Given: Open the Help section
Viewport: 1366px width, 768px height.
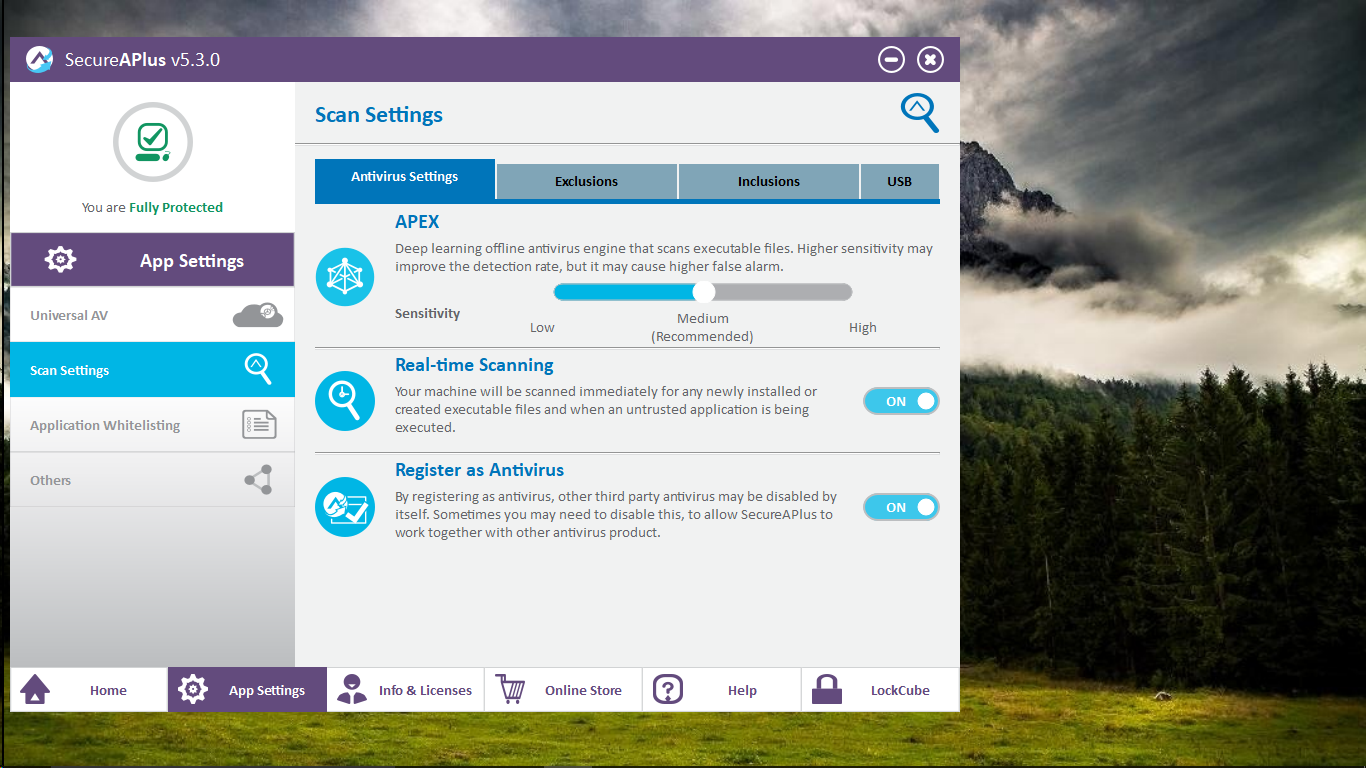Looking at the screenshot, I should tap(722, 689).
